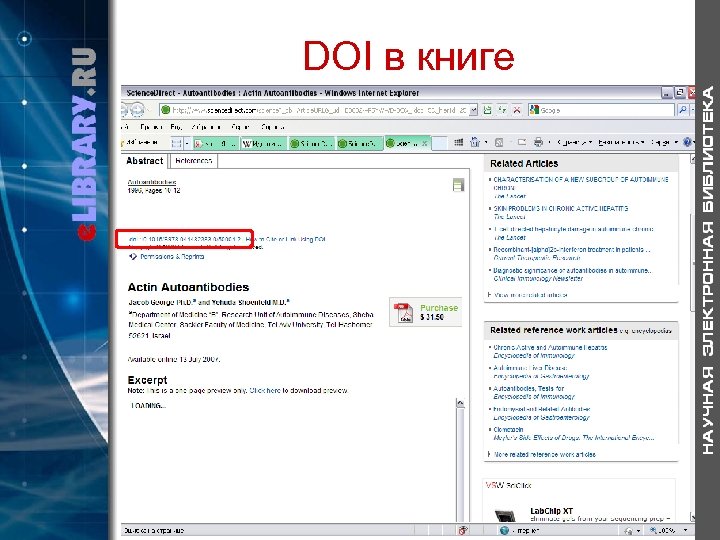
Task: Click the LabChip XT product image in the advertisement
Action: click(507, 516)
